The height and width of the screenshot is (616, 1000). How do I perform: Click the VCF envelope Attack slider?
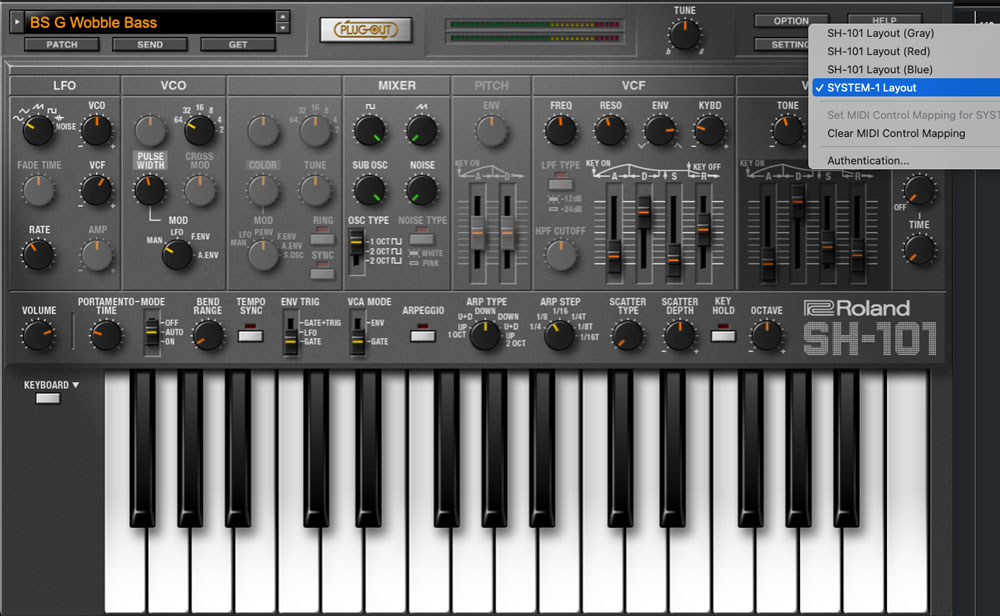coord(614,255)
